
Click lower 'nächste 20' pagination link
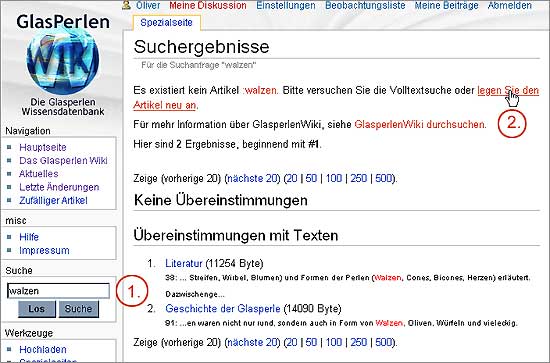(252, 342)
